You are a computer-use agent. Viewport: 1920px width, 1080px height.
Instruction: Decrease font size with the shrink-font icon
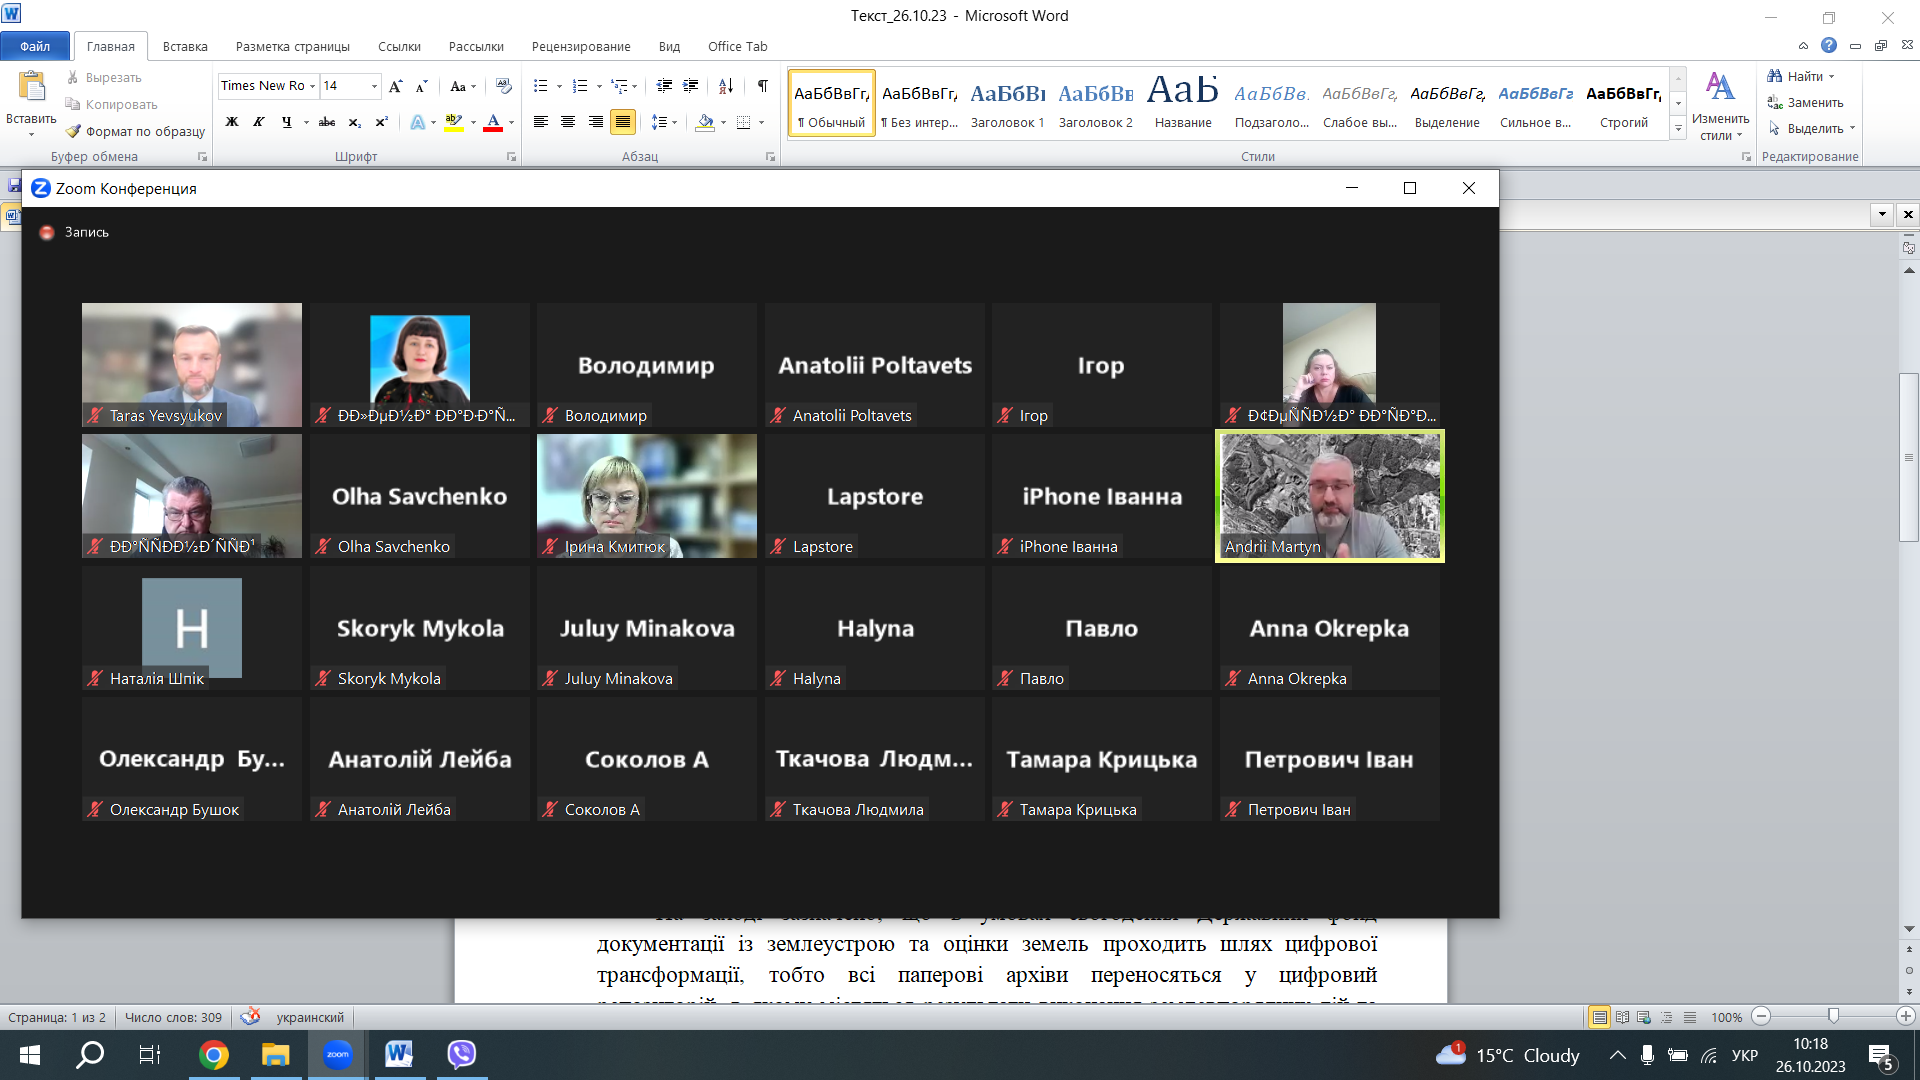421,86
